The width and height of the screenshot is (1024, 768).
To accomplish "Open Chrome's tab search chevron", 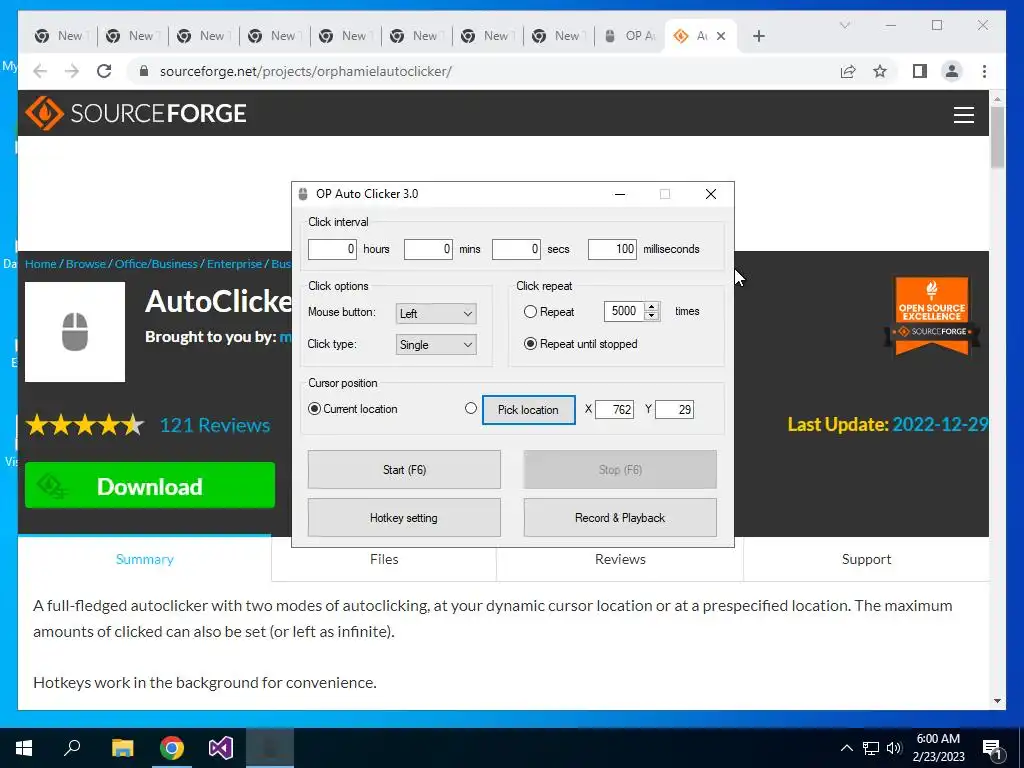I will point(844,25).
